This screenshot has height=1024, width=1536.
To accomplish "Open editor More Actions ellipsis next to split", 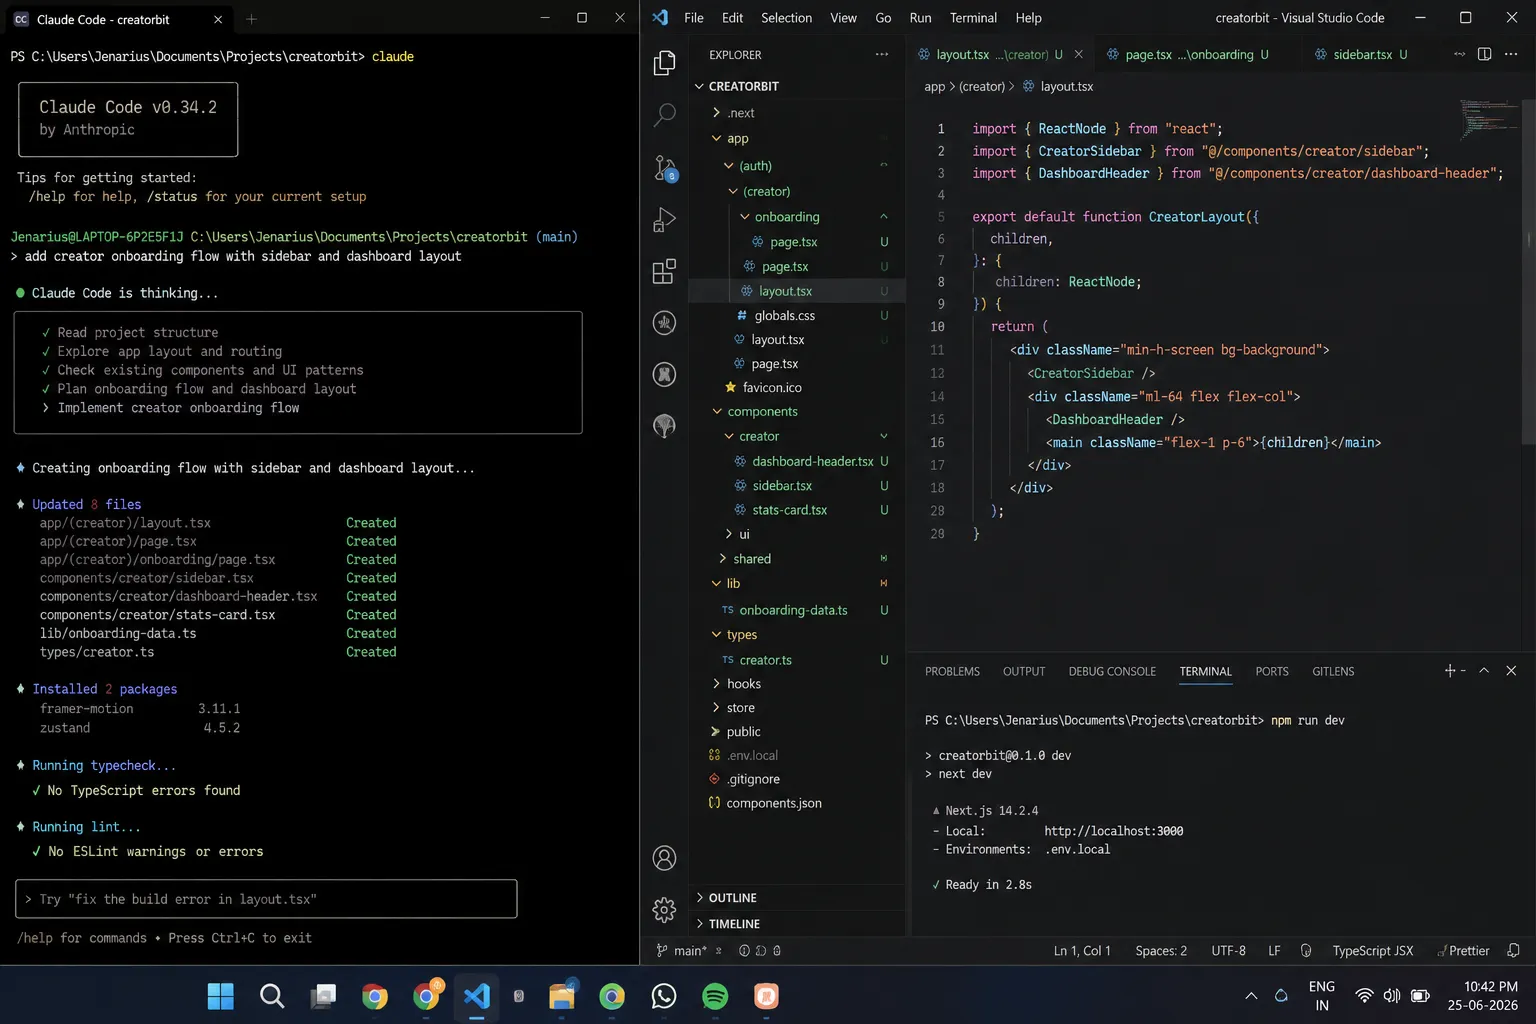I will tap(1511, 54).
